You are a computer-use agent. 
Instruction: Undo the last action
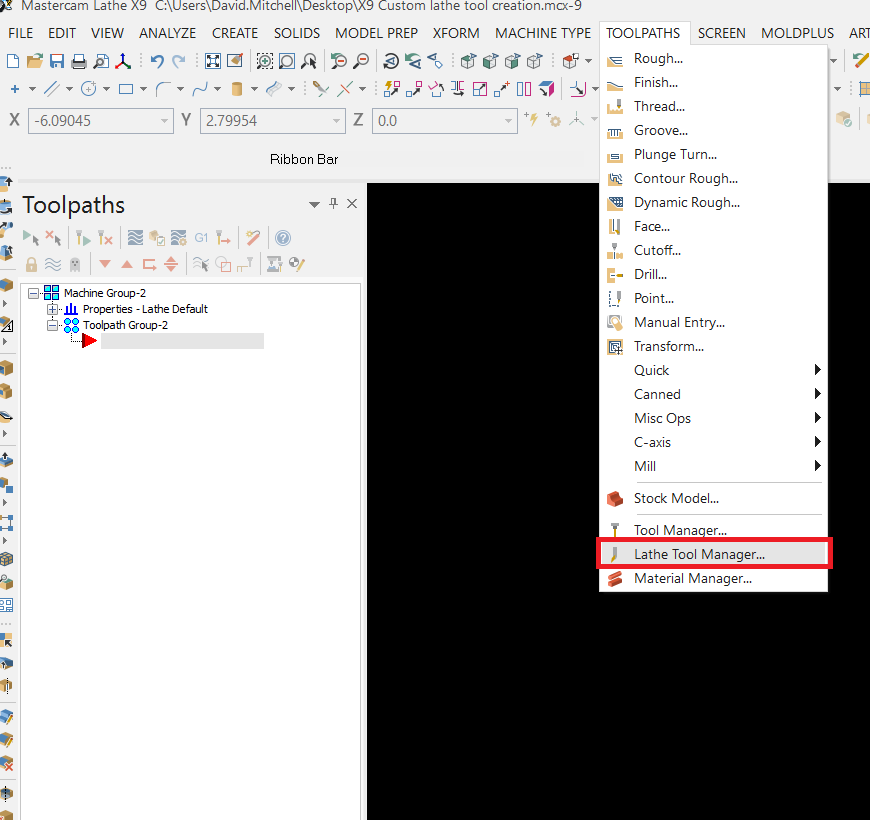pyautogui.click(x=157, y=60)
